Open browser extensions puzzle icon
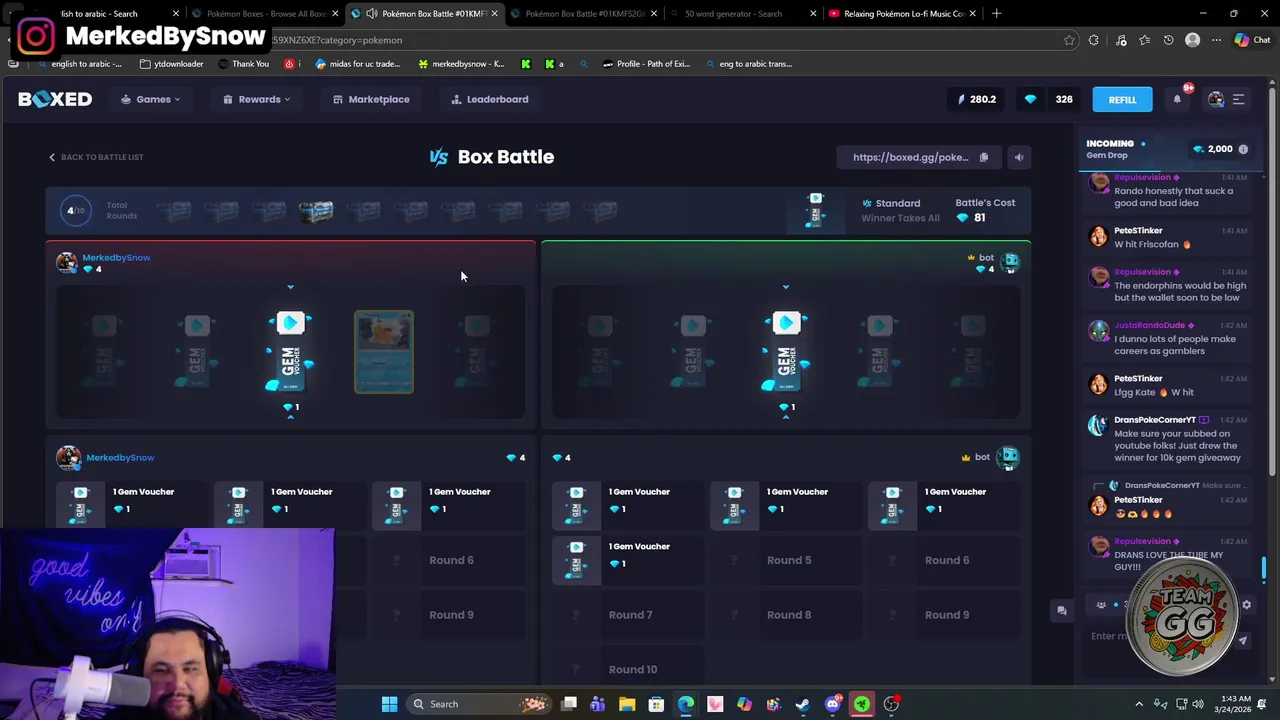This screenshot has height=720, width=1280. pyautogui.click(x=1094, y=40)
